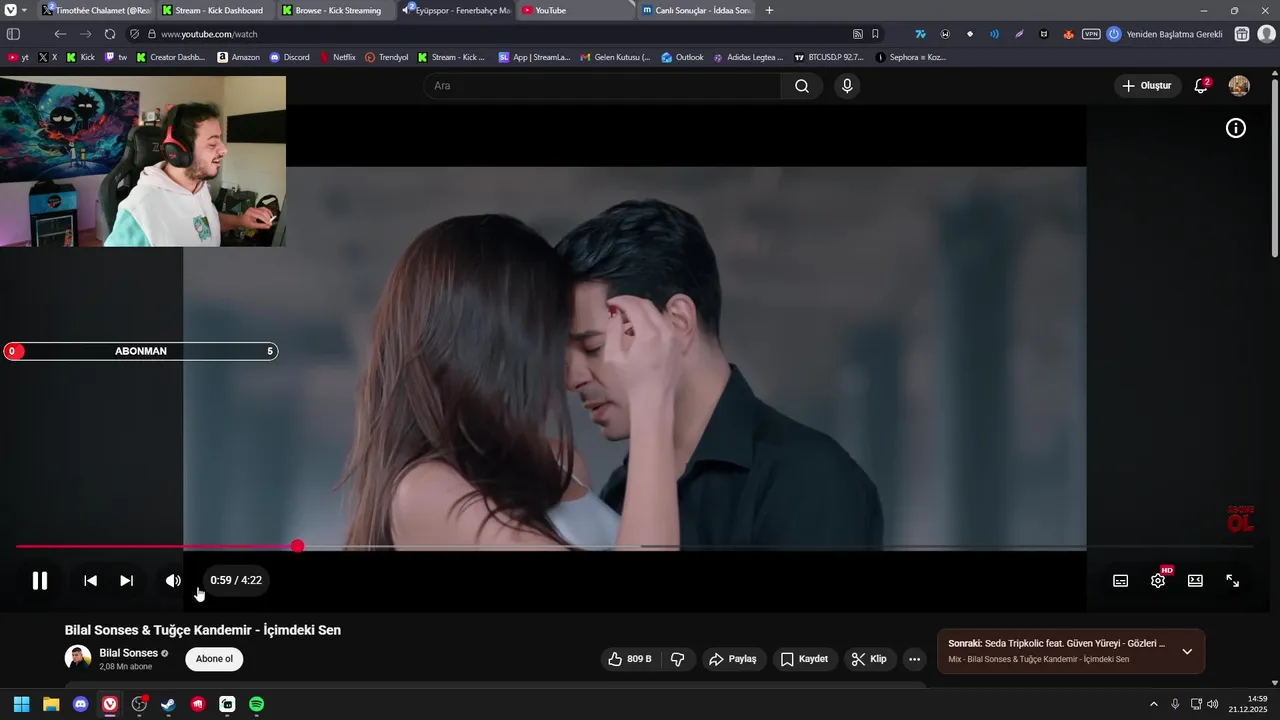Switch to Stream - Kick Dashboard tab
The height and width of the screenshot is (720, 1280).
[215, 10]
